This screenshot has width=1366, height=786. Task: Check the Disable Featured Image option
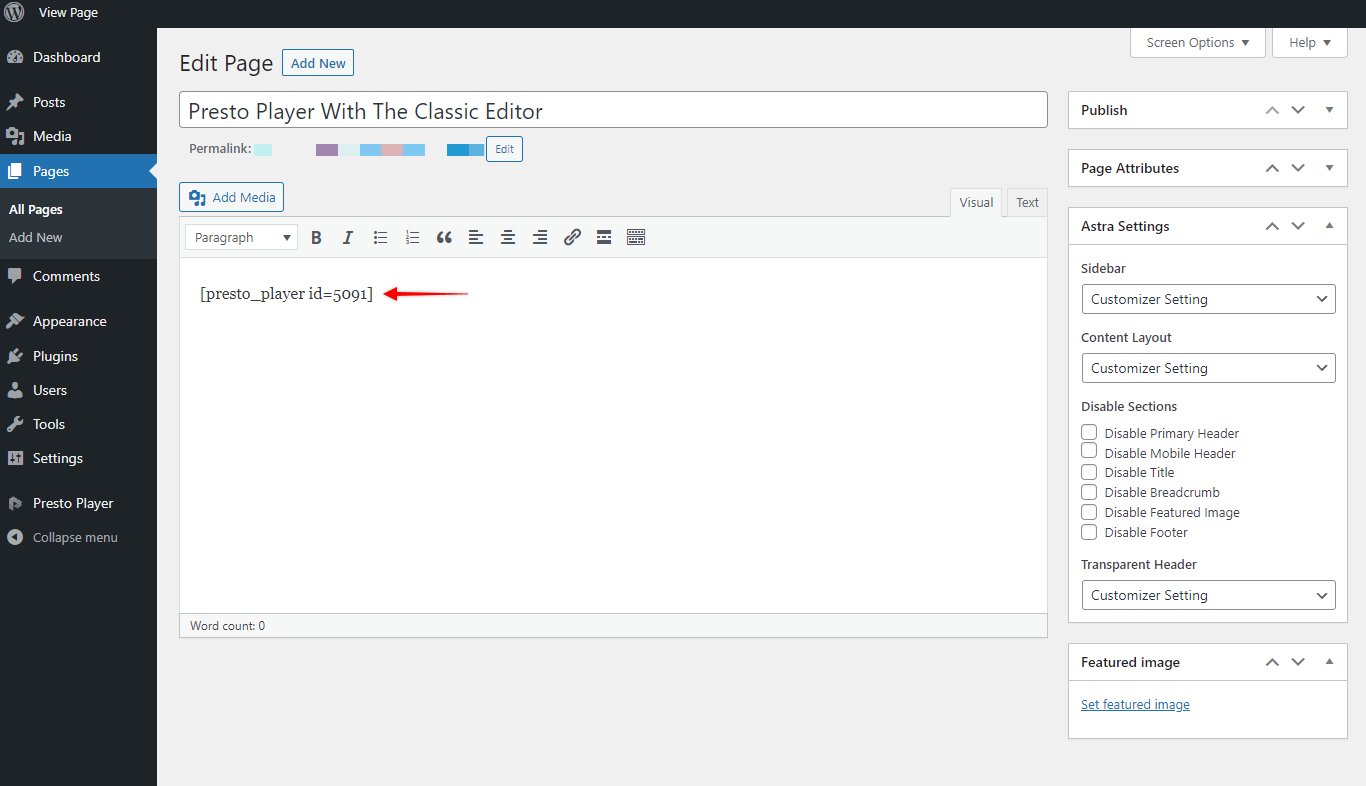(1089, 512)
